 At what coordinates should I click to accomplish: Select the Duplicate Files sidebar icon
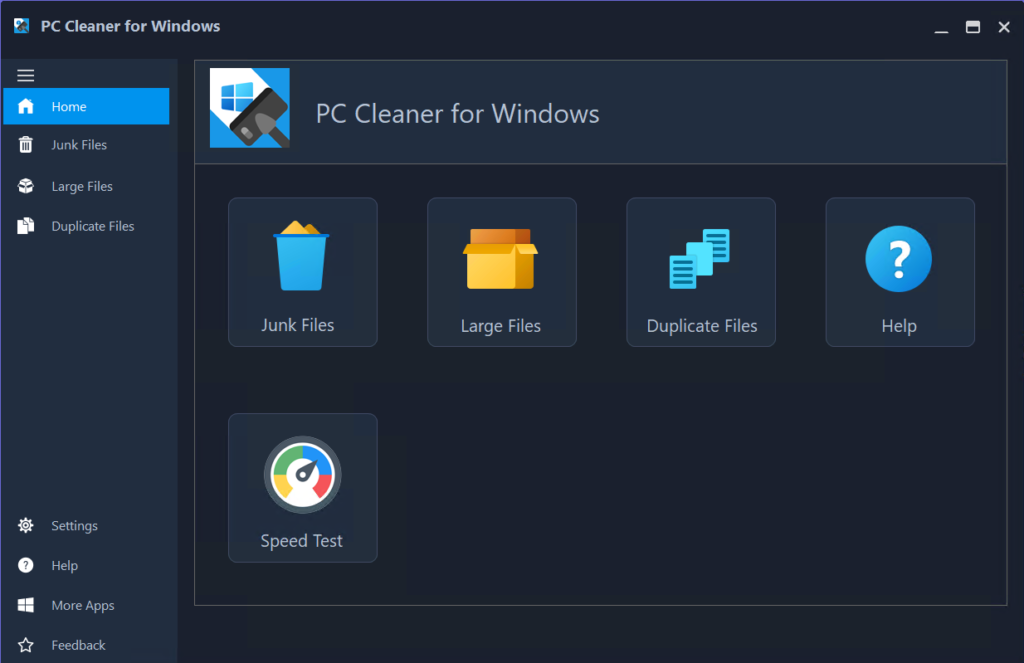tap(24, 225)
